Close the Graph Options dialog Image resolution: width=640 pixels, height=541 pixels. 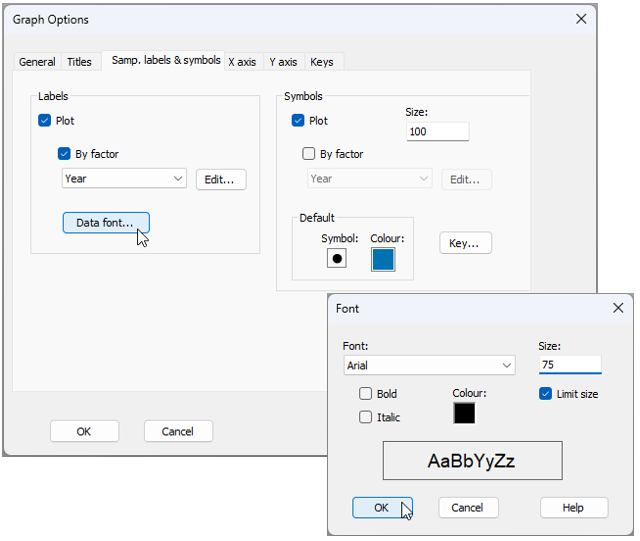click(581, 19)
